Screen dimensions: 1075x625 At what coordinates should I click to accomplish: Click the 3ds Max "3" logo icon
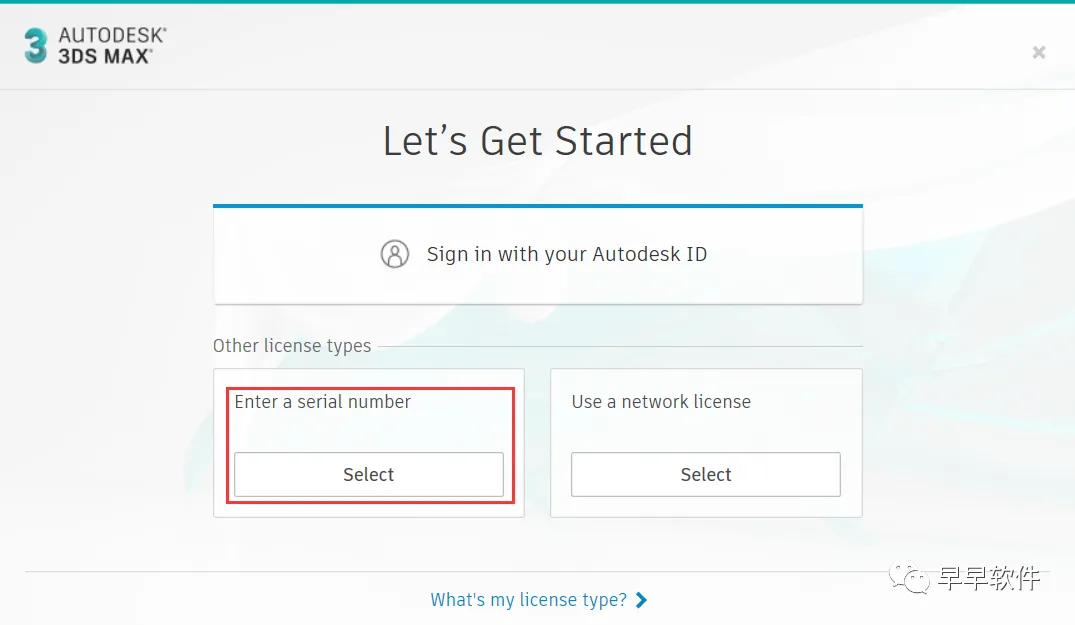(x=36, y=46)
